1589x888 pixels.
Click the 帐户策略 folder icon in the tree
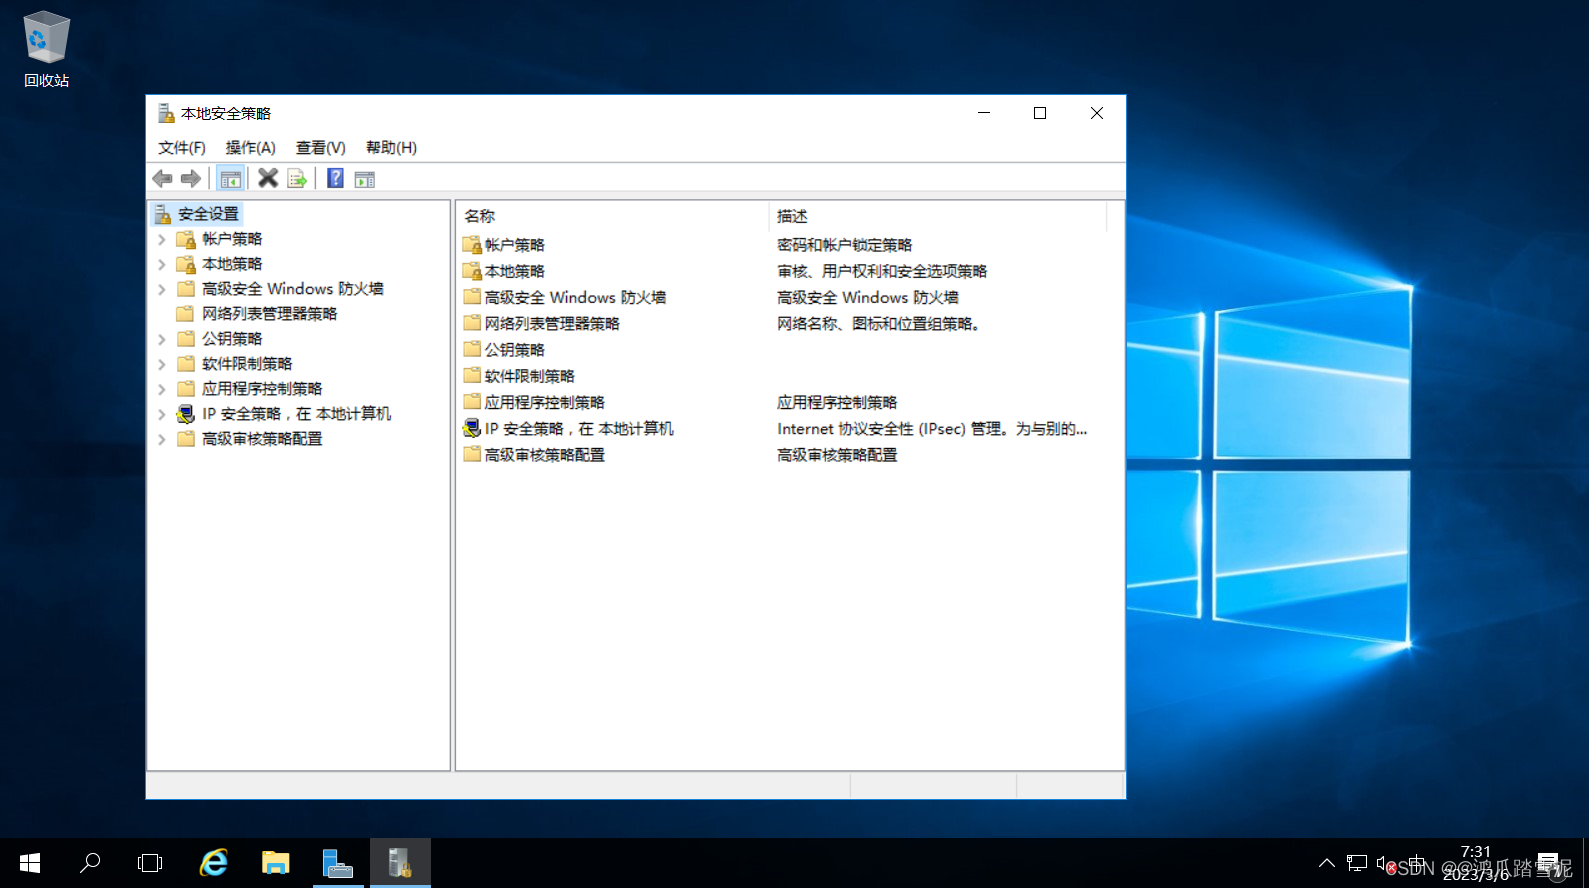click(x=186, y=239)
